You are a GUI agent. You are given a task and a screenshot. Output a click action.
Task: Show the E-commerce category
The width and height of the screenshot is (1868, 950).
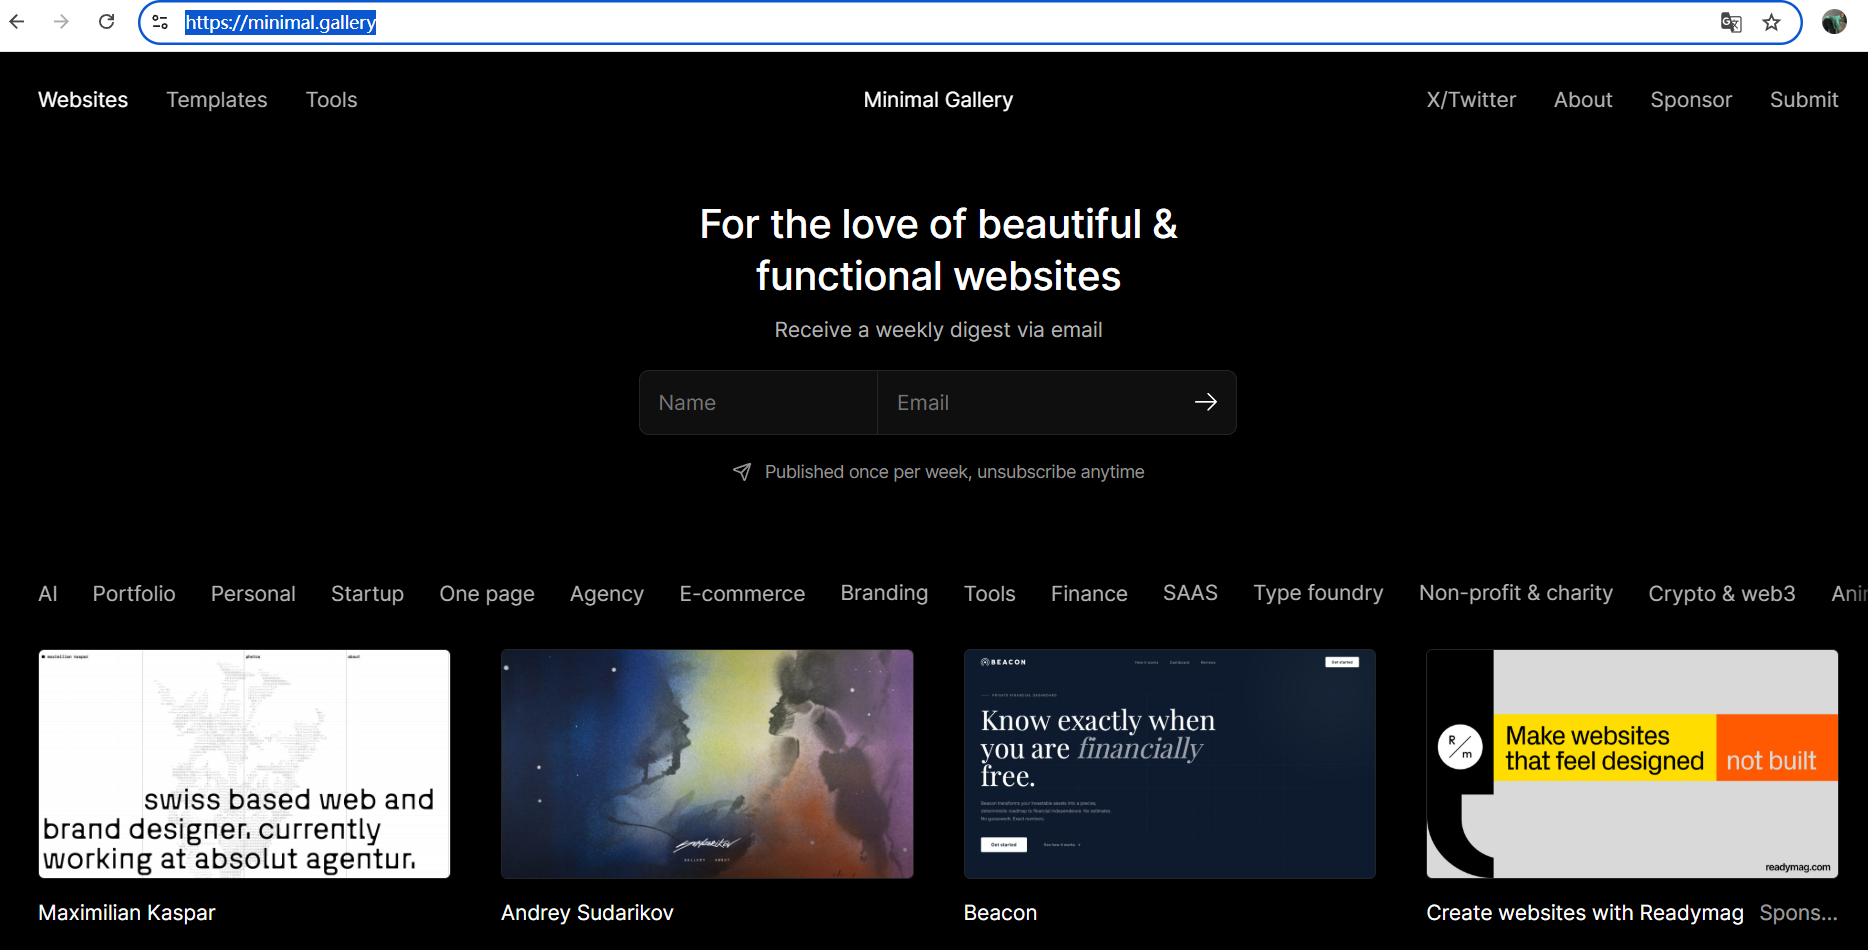pos(742,594)
